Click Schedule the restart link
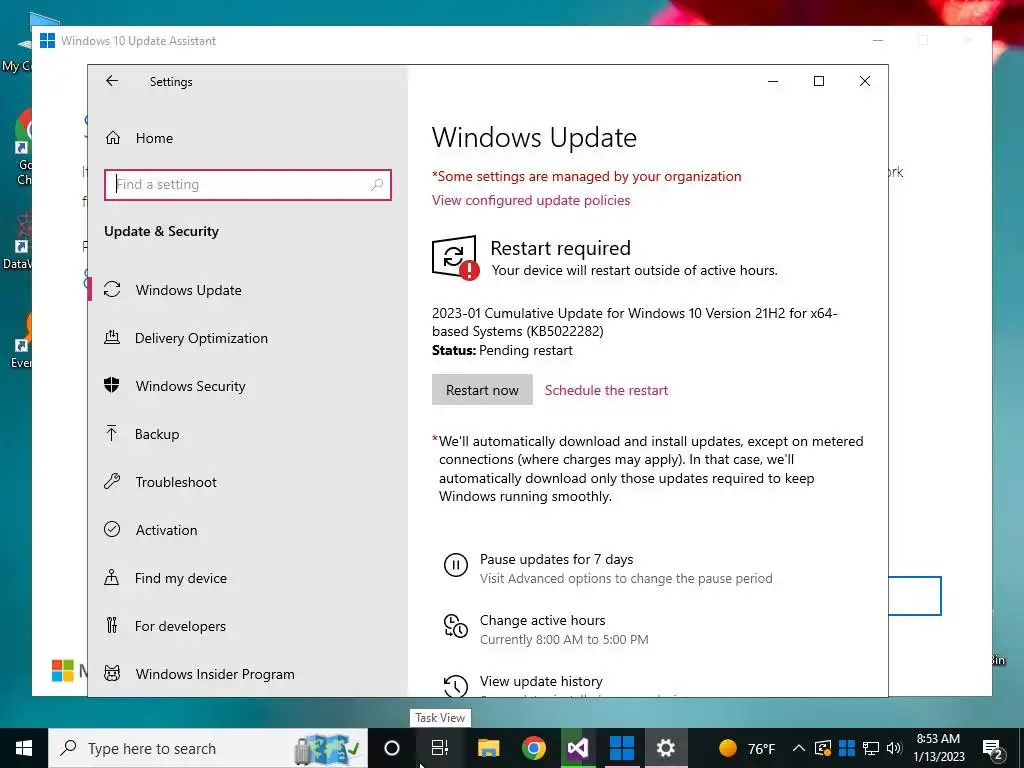The height and width of the screenshot is (768, 1024). click(606, 390)
